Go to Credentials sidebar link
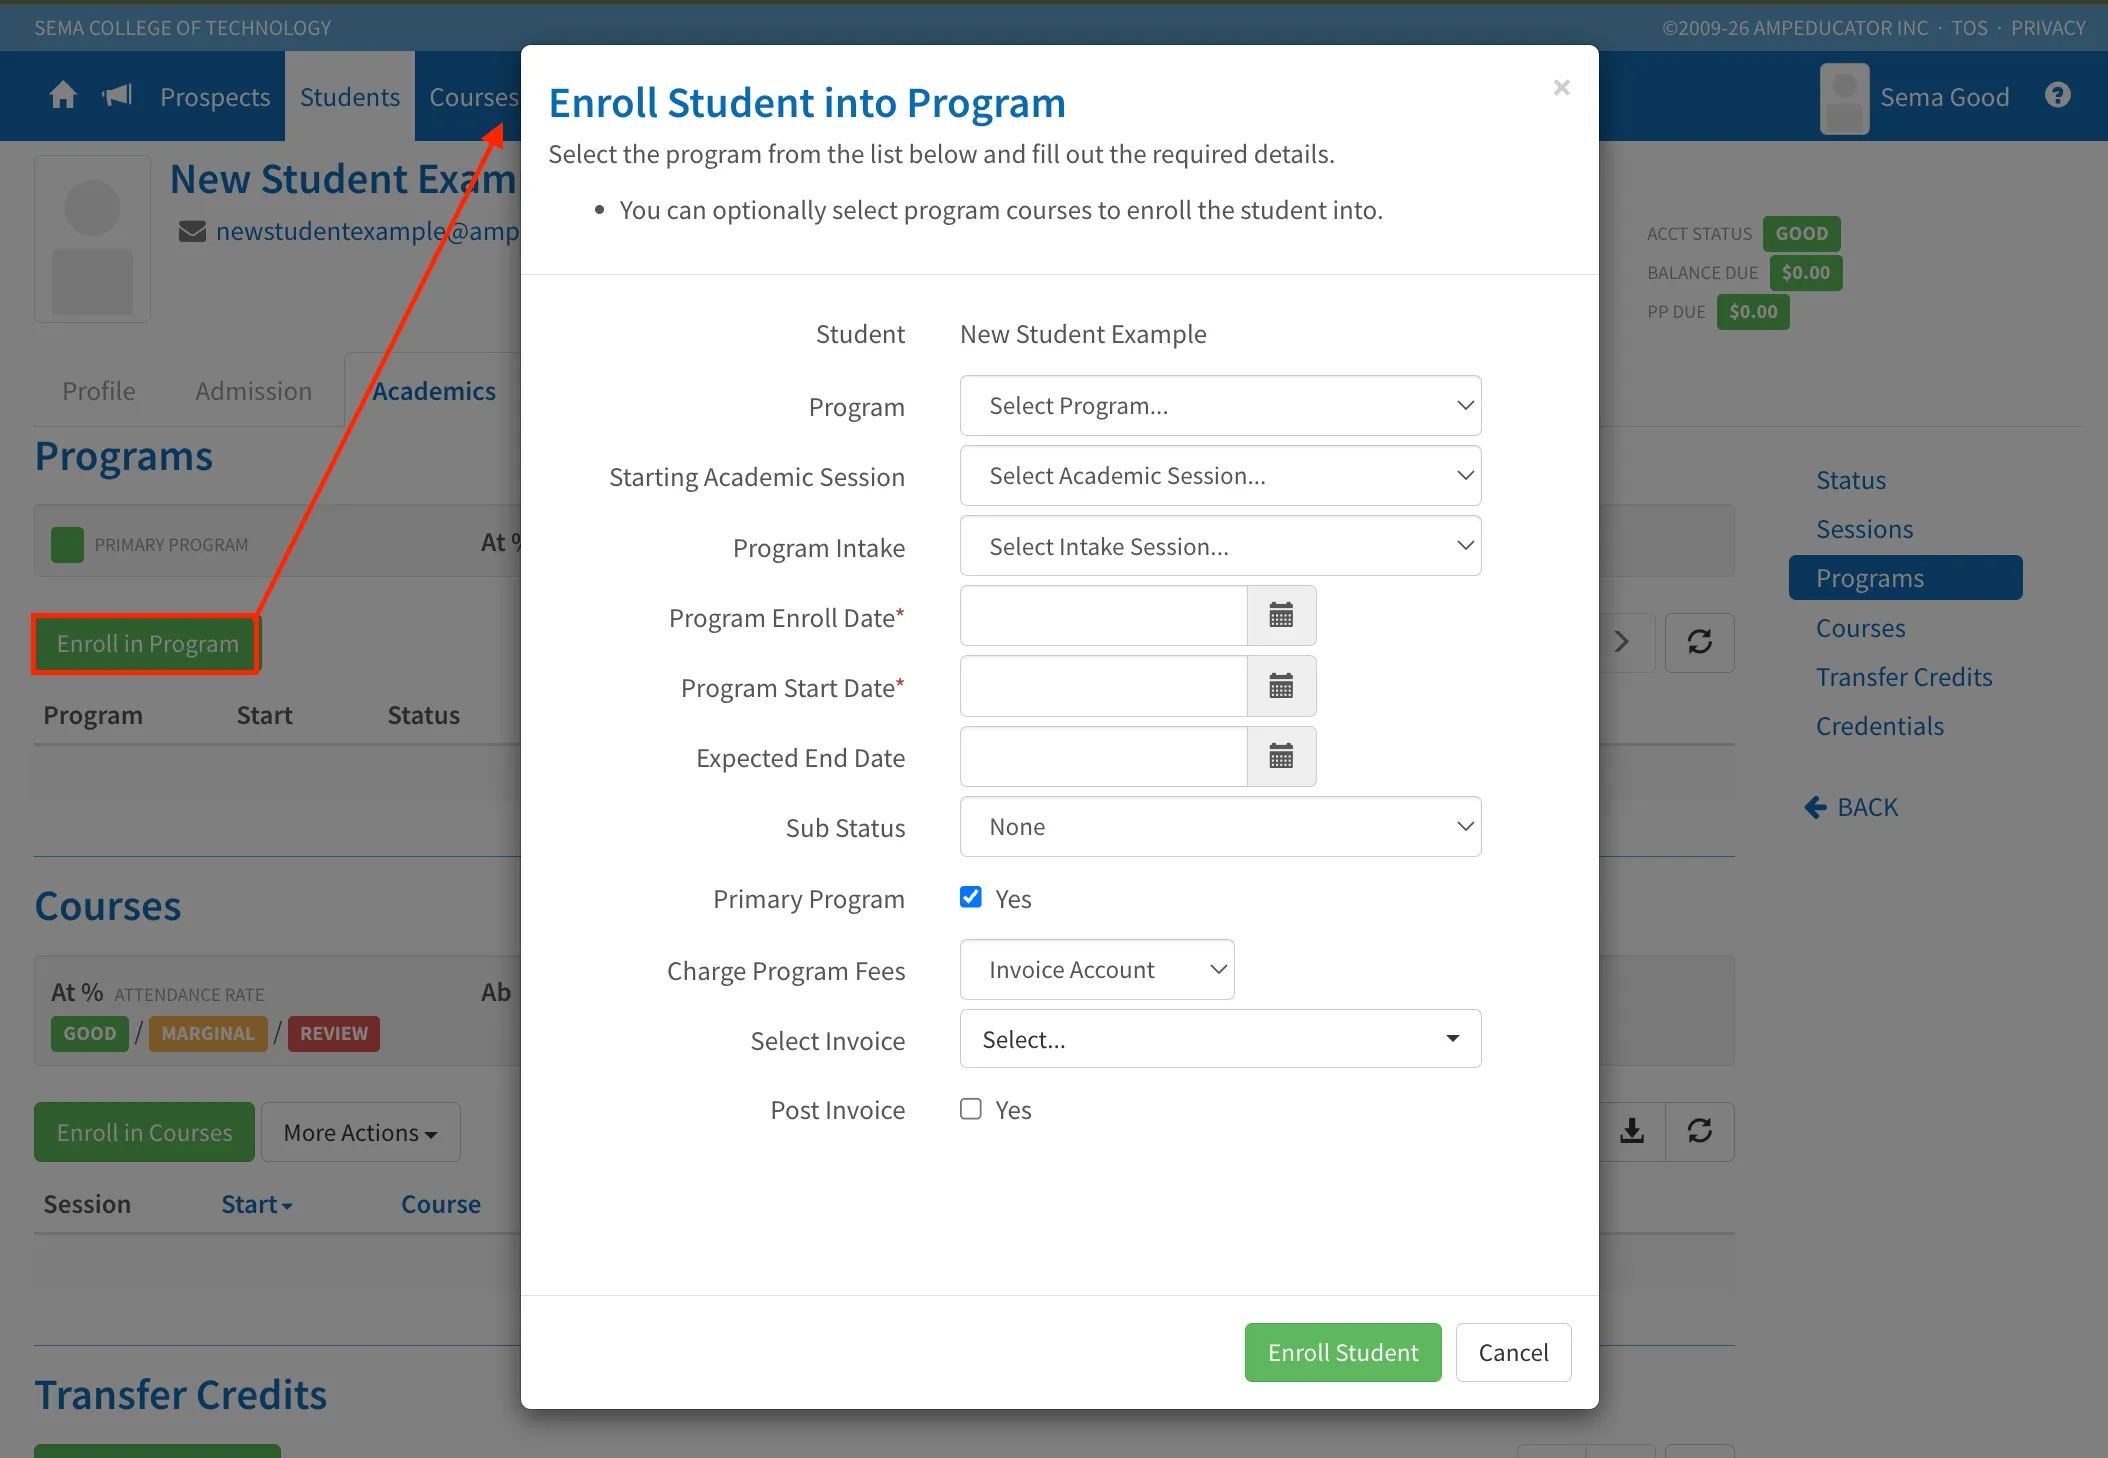 coord(1880,726)
